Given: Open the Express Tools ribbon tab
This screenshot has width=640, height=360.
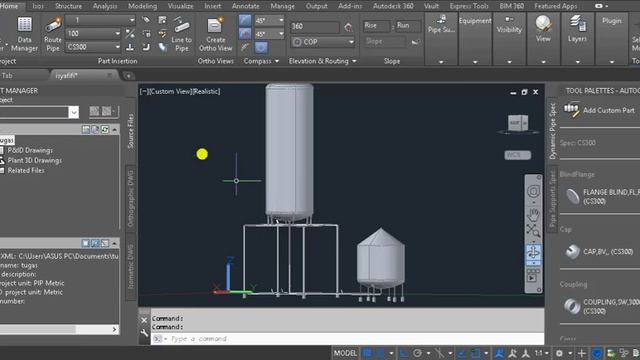Looking at the screenshot, I should 469,6.
